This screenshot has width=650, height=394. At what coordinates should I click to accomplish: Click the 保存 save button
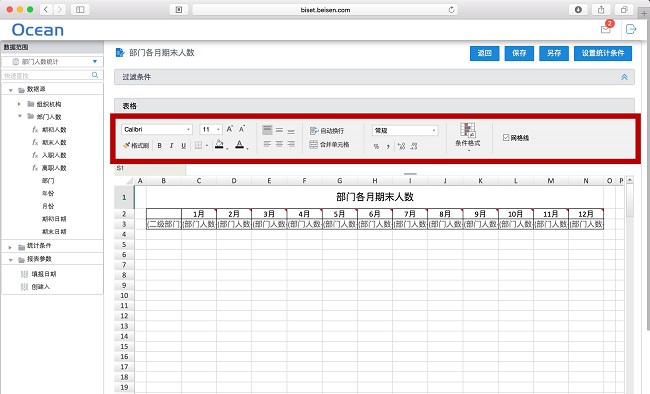[519, 53]
